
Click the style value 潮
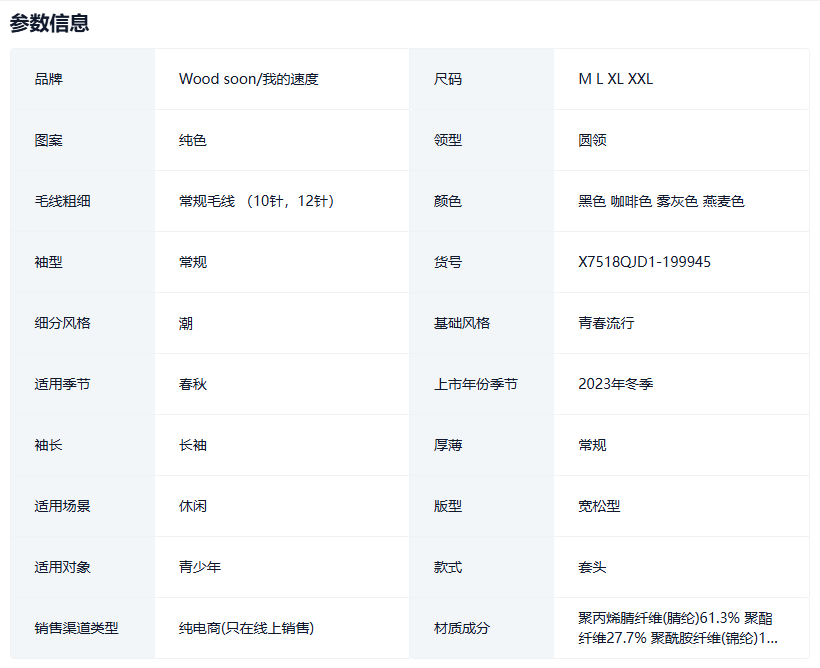pyautogui.click(x=186, y=323)
